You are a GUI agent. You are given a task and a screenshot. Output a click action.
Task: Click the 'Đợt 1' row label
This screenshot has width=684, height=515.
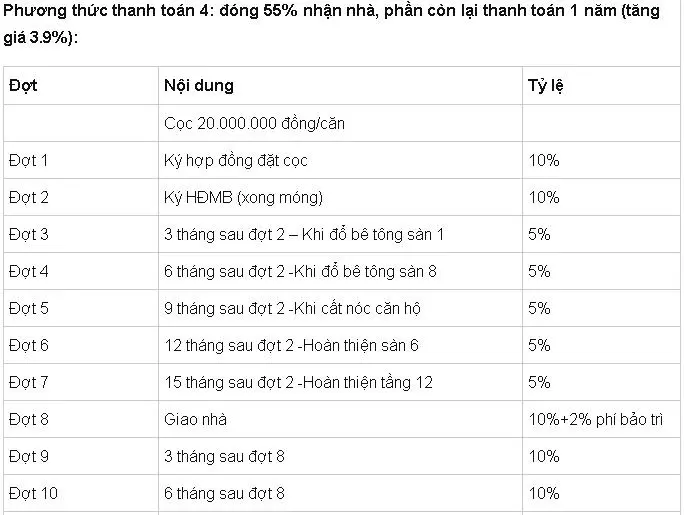(x=29, y=160)
